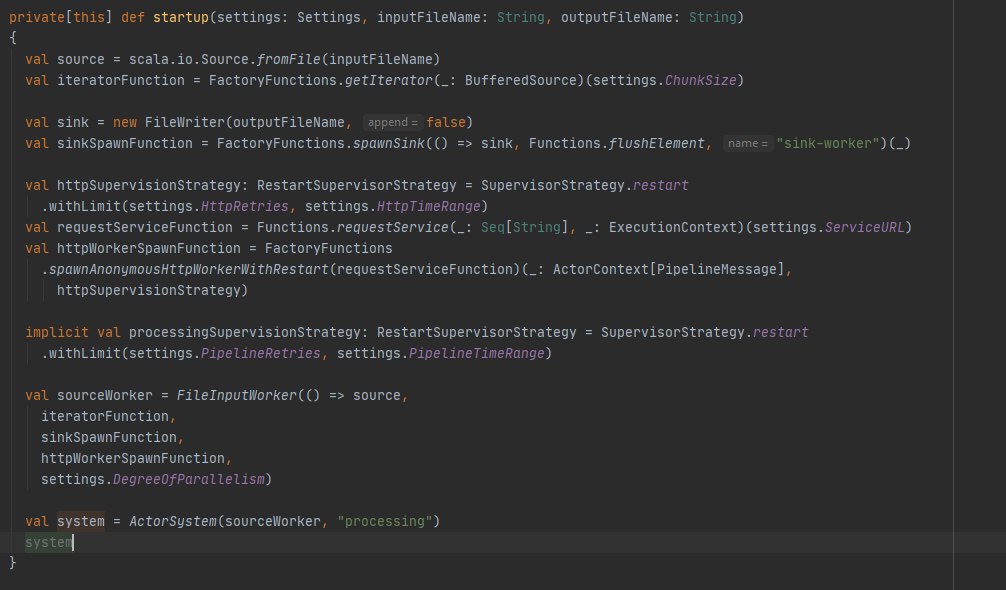Click the spawnSink method call

[x=389, y=143]
